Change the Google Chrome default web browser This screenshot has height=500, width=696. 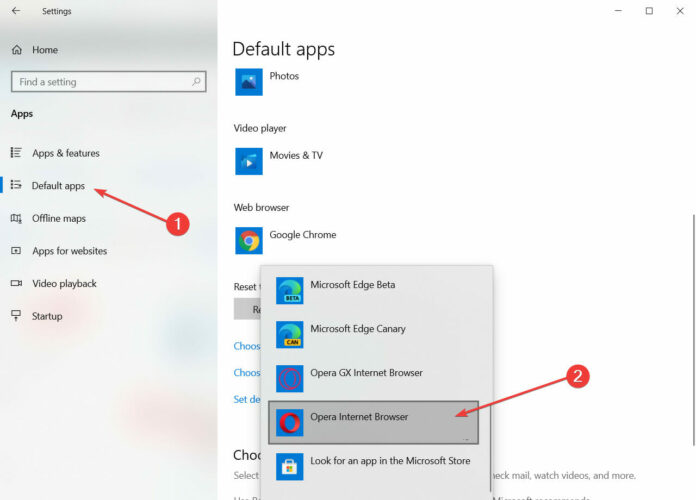click(303, 234)
